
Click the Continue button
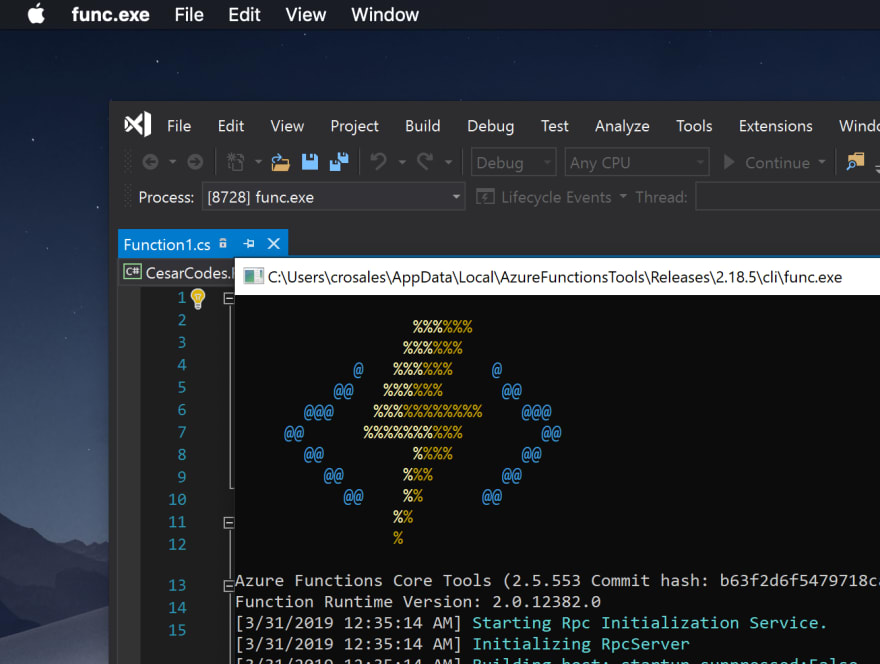[x=766, y=163]
